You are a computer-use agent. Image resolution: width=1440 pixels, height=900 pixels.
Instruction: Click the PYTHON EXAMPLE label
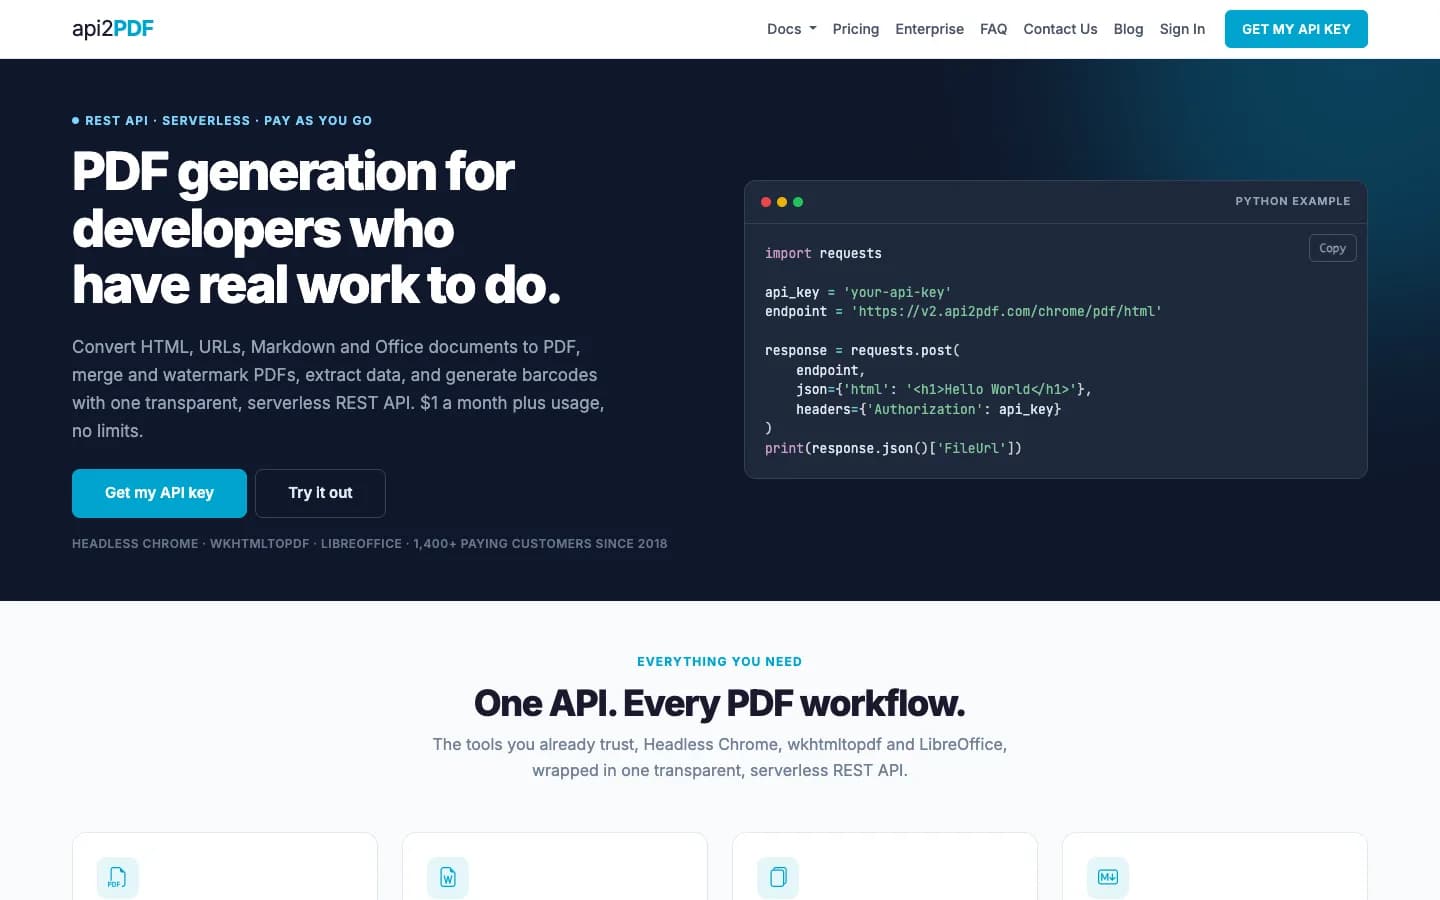point(1292,201)
